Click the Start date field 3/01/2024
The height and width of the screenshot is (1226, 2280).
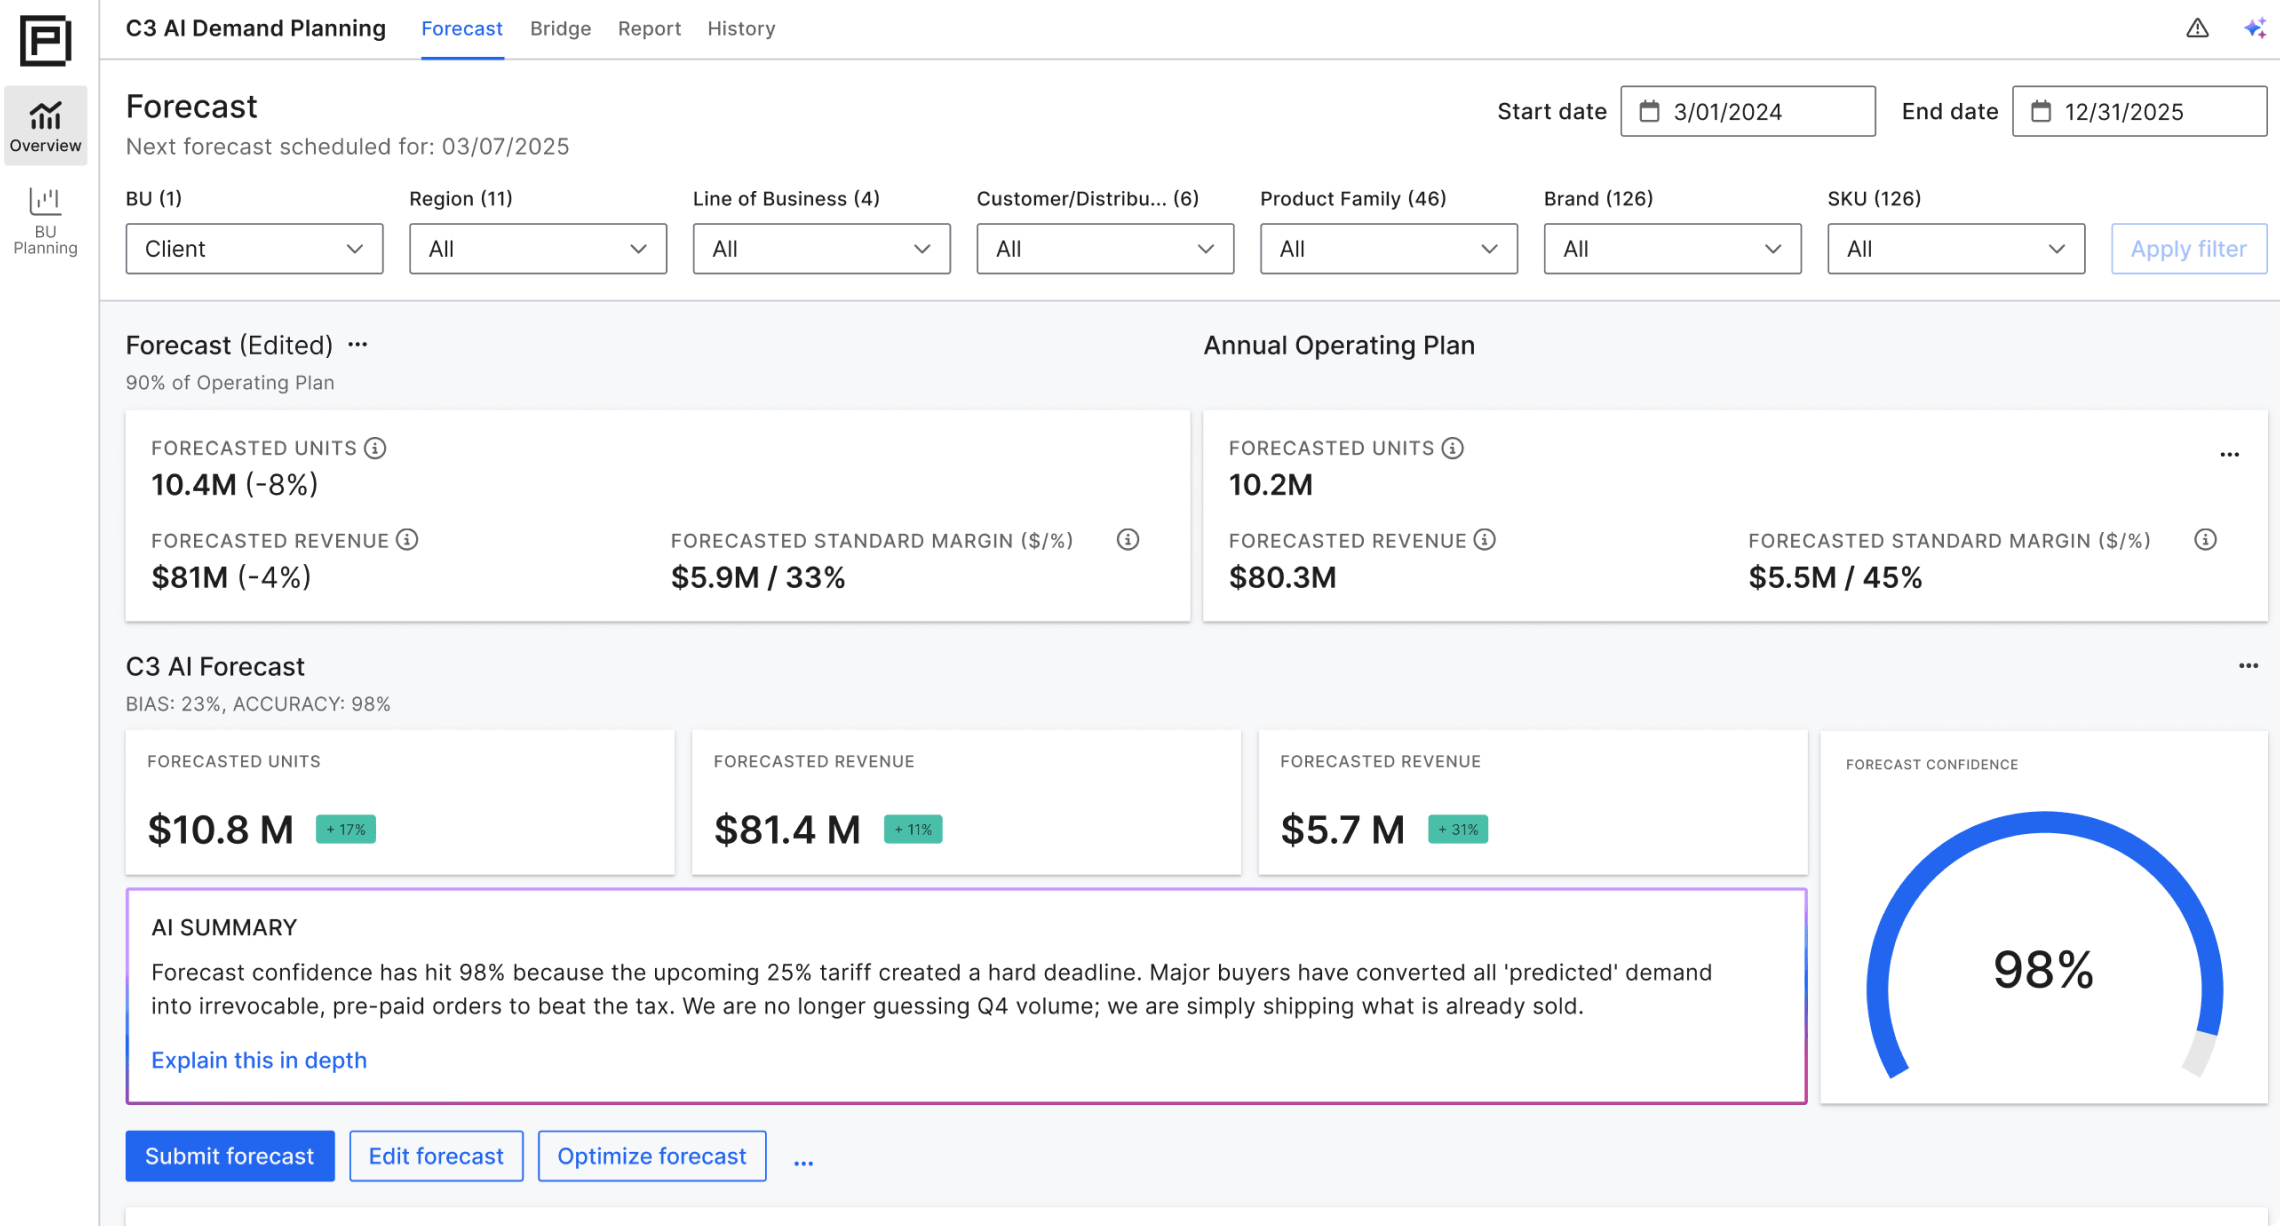point(1748,111)
